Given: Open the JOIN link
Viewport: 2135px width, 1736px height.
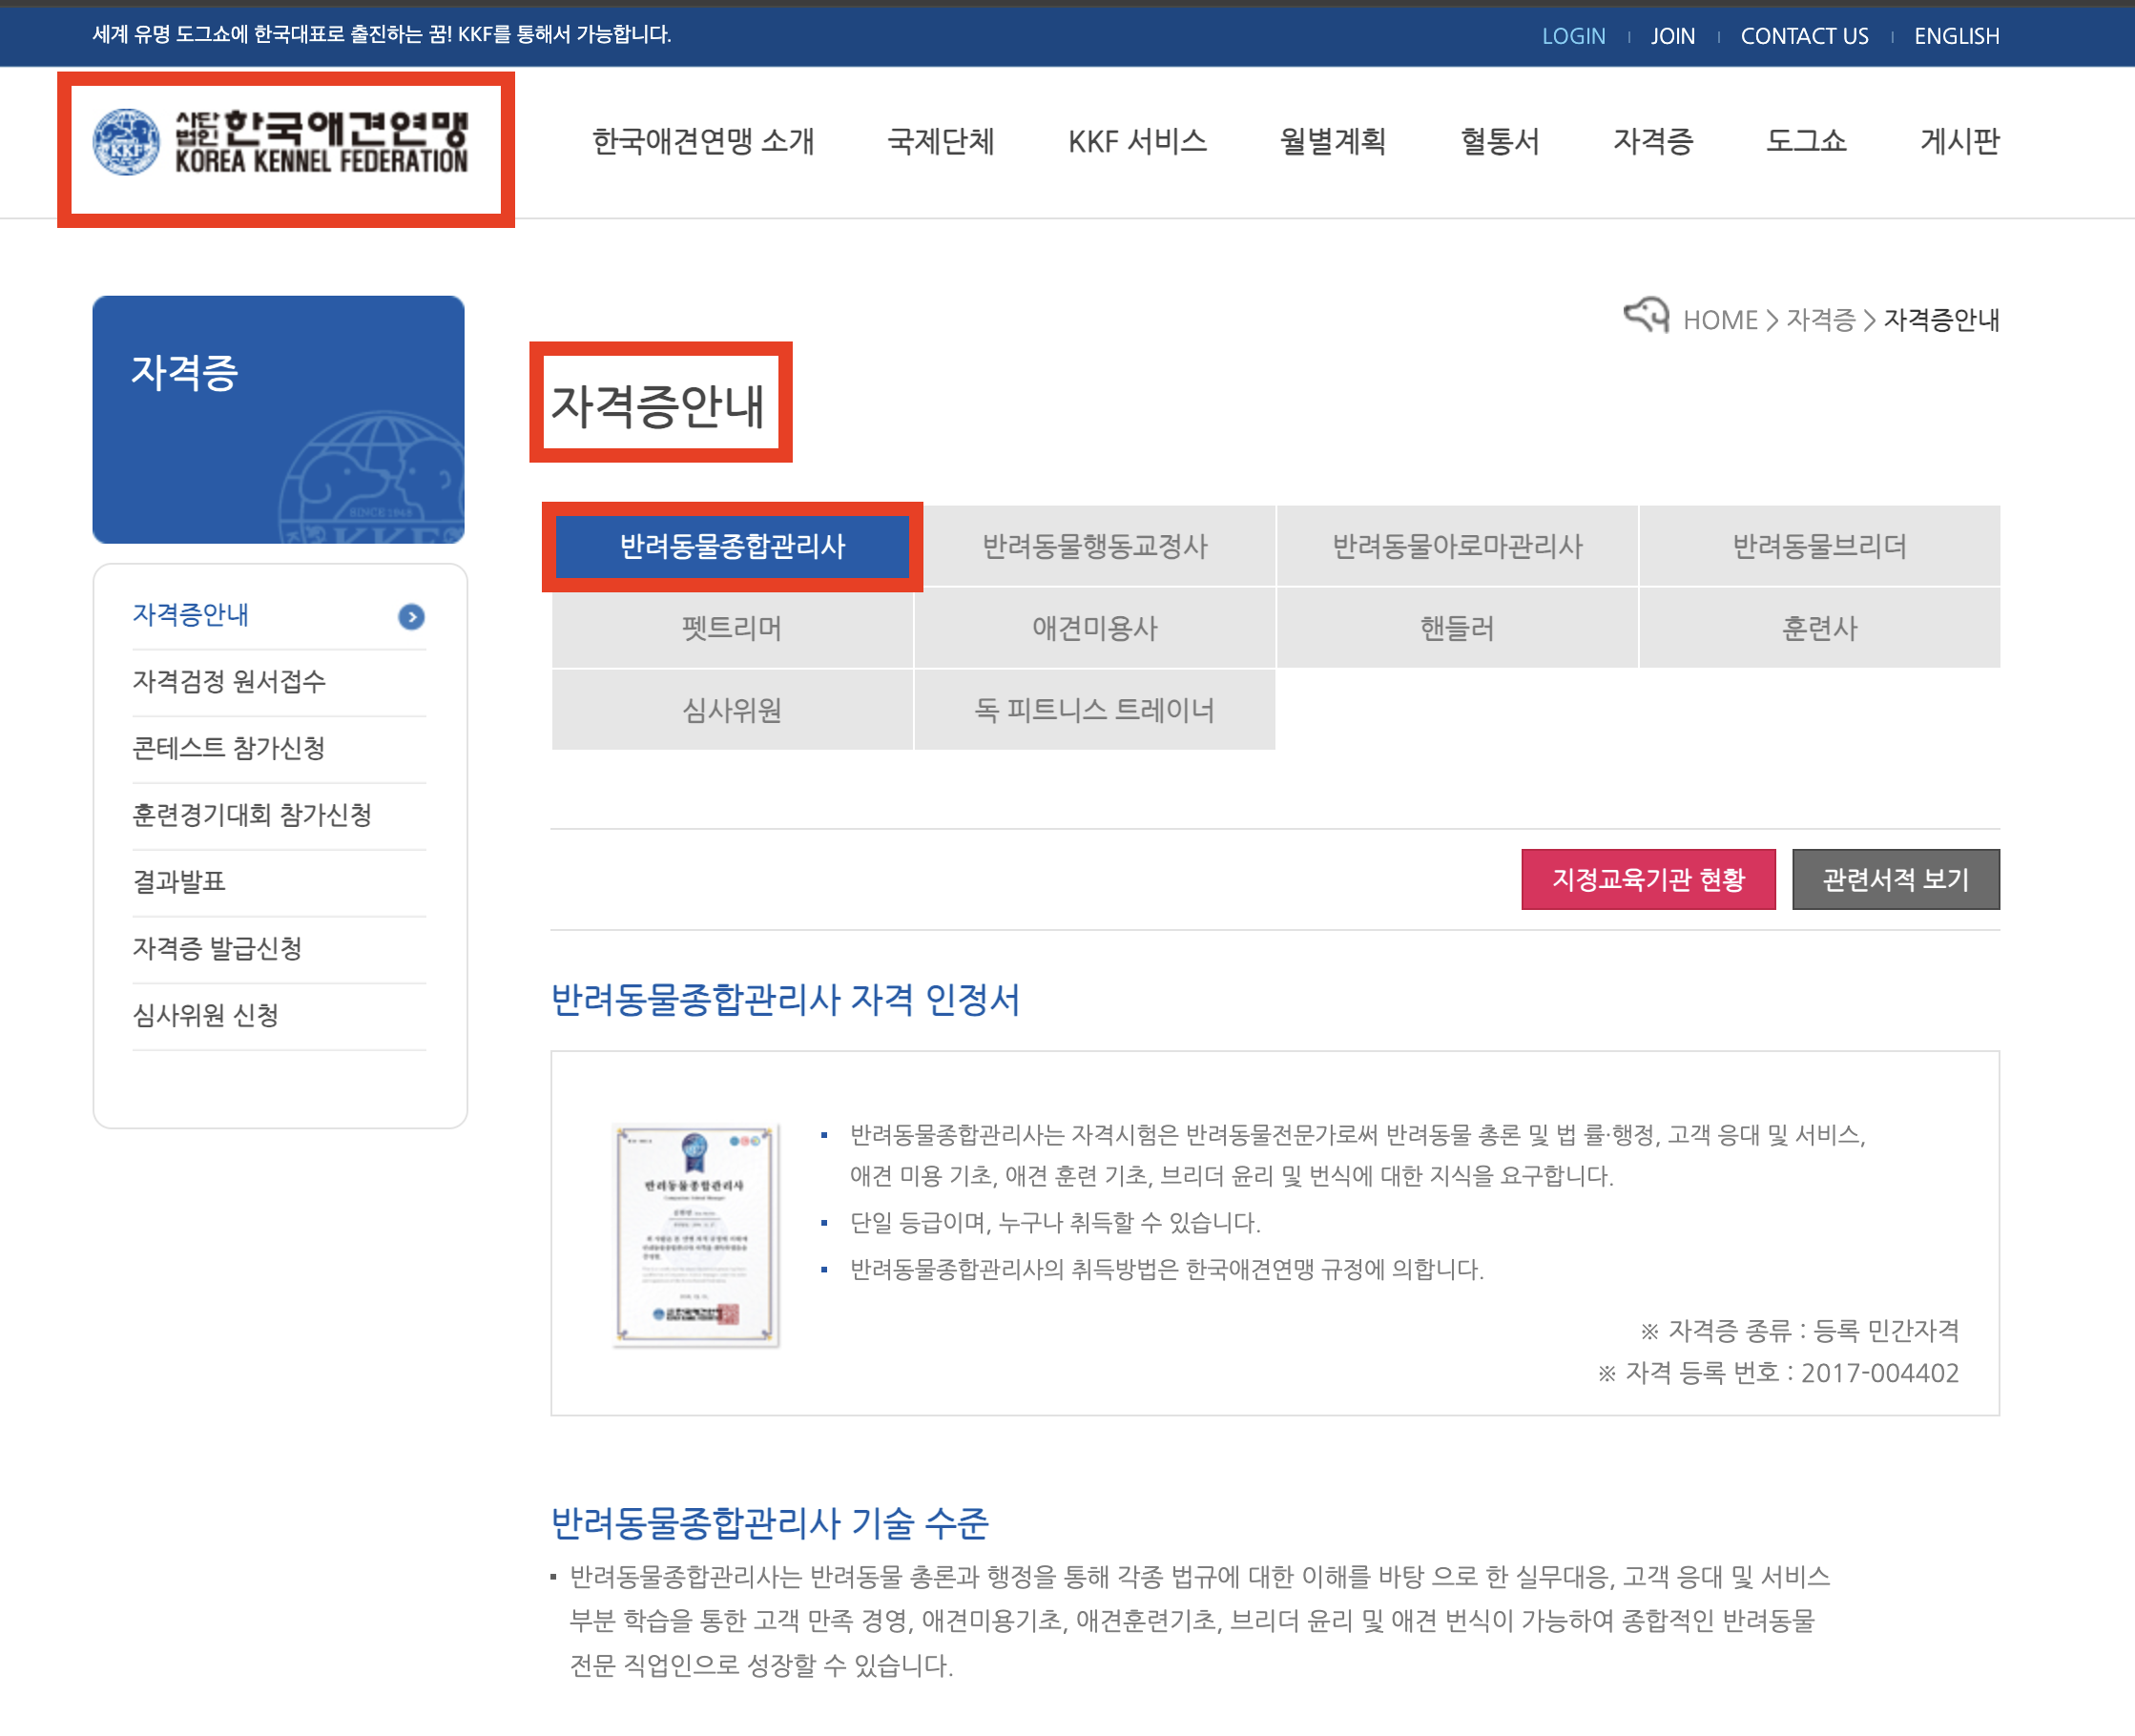Looking at the screenshot, I should tap(1672, 36).
